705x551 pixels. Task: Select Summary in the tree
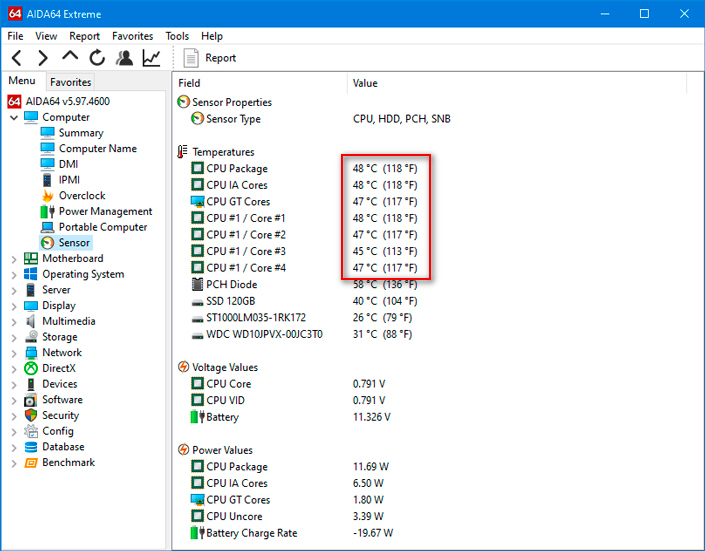click(x=81, y=133)
